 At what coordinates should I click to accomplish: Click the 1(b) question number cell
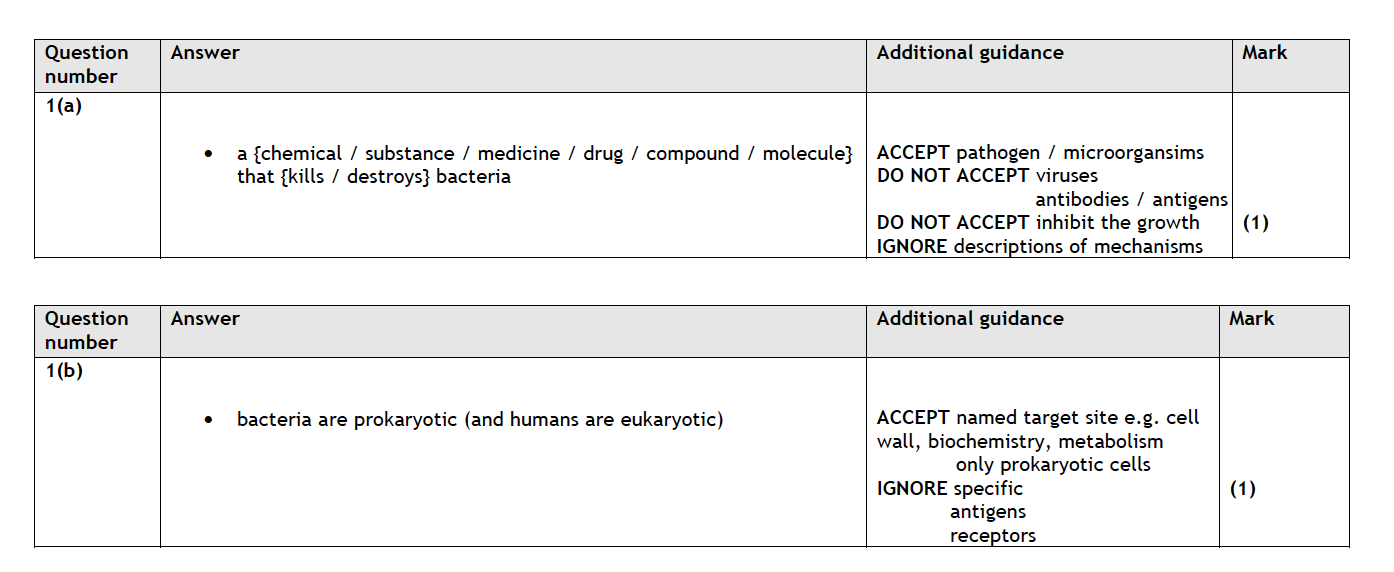coord(63,371)
